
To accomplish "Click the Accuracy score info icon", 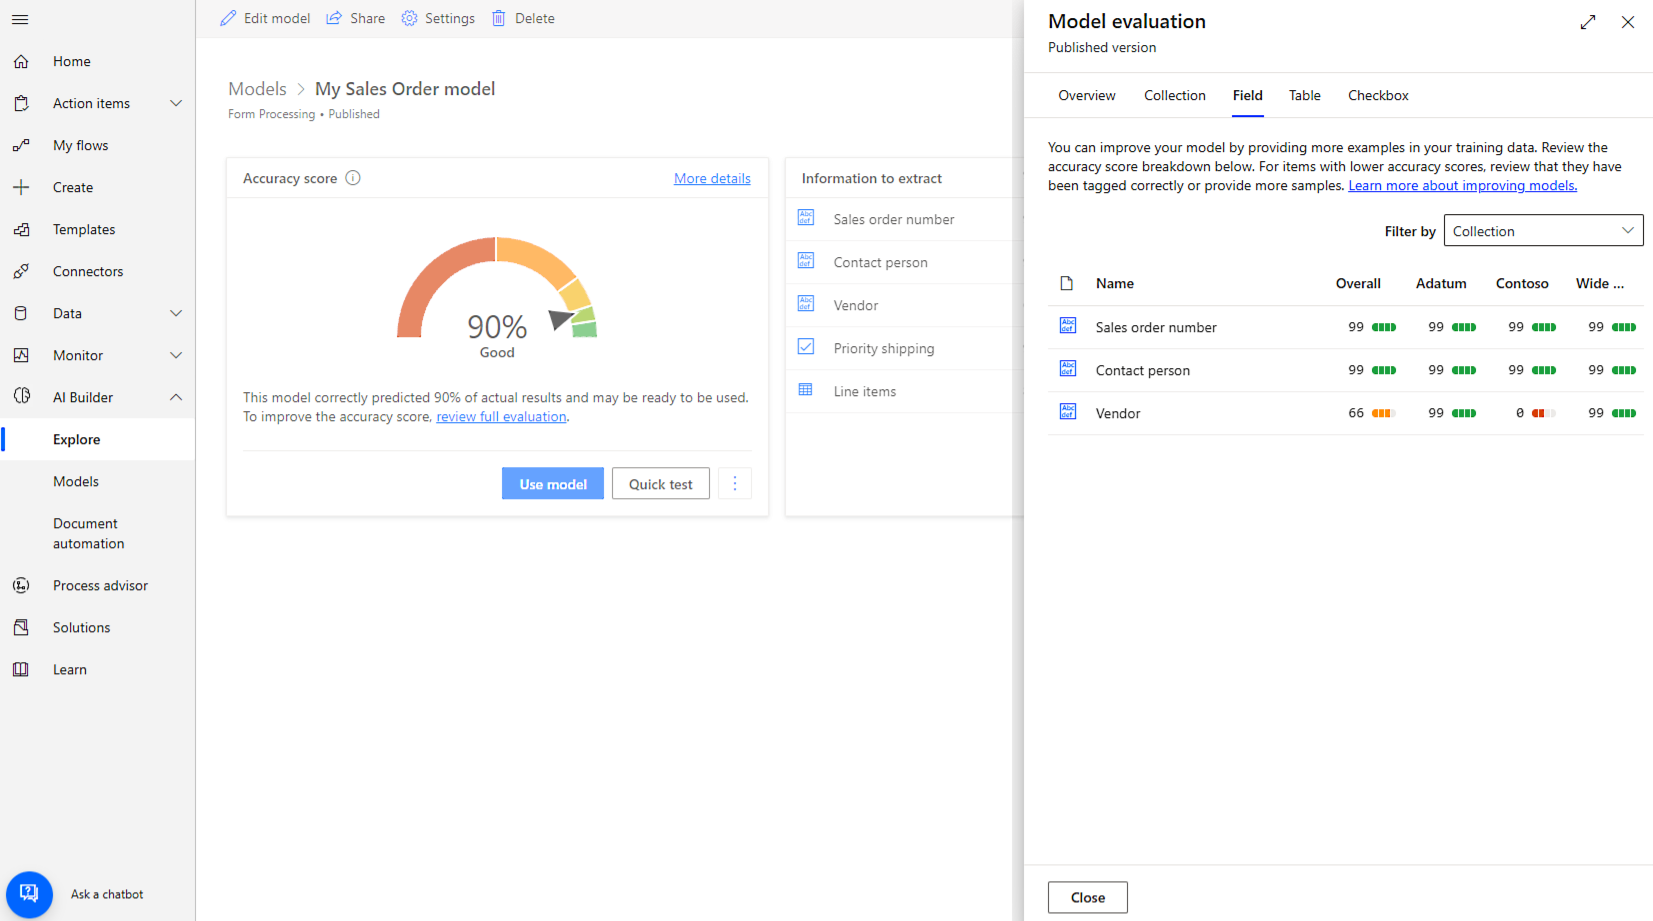I will pyautogui.click(x=352, y=177).
